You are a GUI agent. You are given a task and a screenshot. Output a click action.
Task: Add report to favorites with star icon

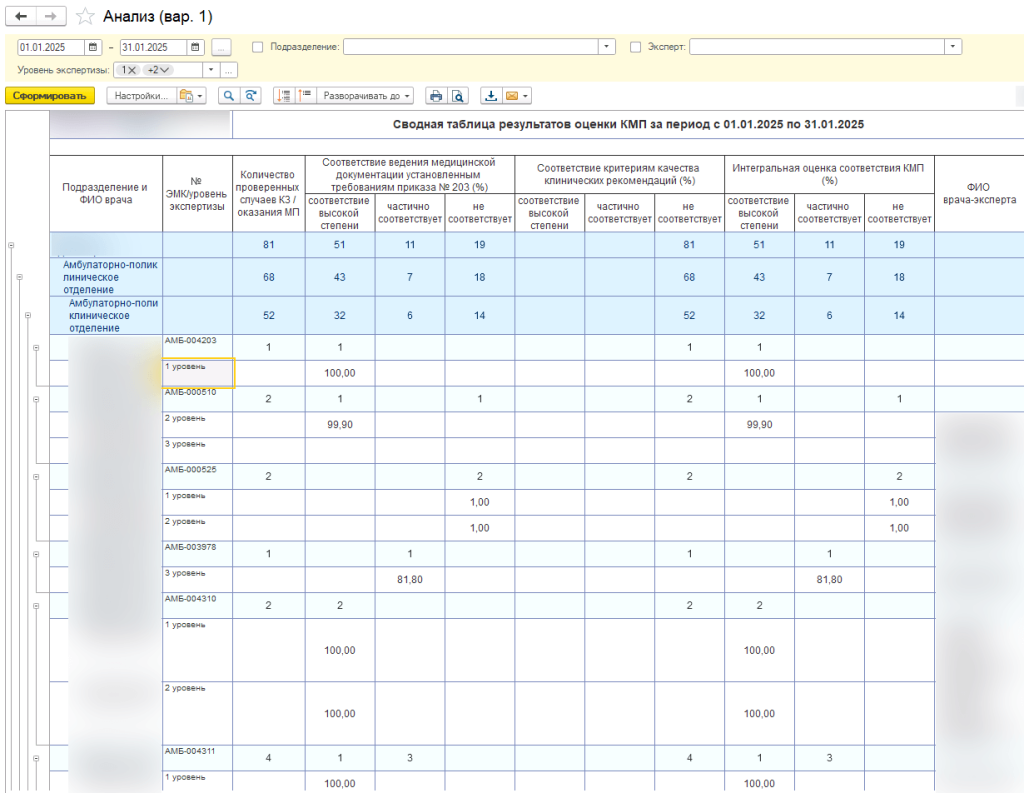85,17
